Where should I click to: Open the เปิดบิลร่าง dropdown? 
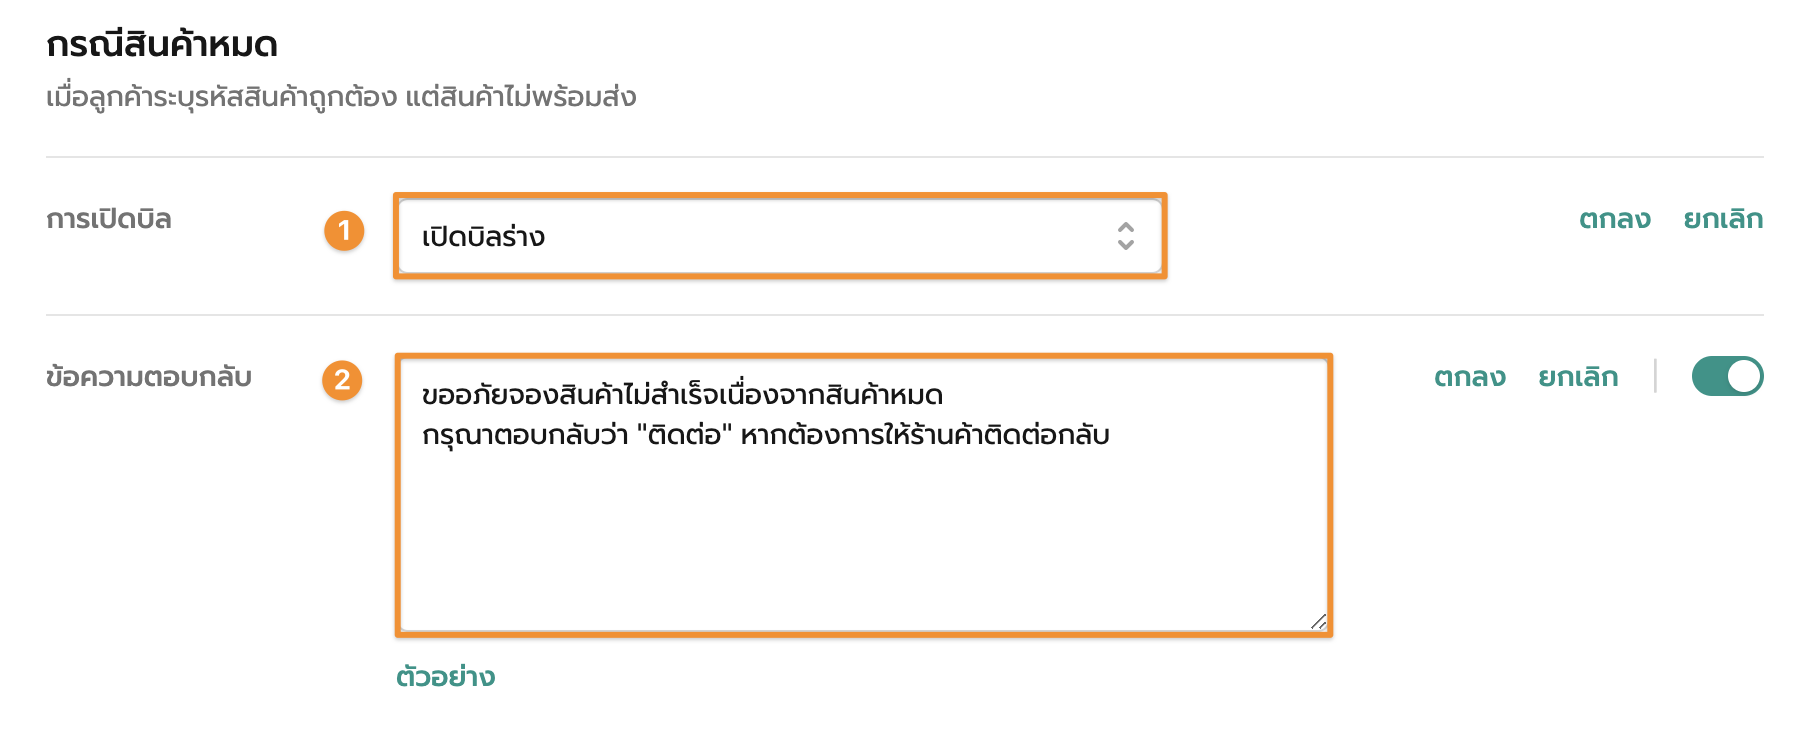760,236
